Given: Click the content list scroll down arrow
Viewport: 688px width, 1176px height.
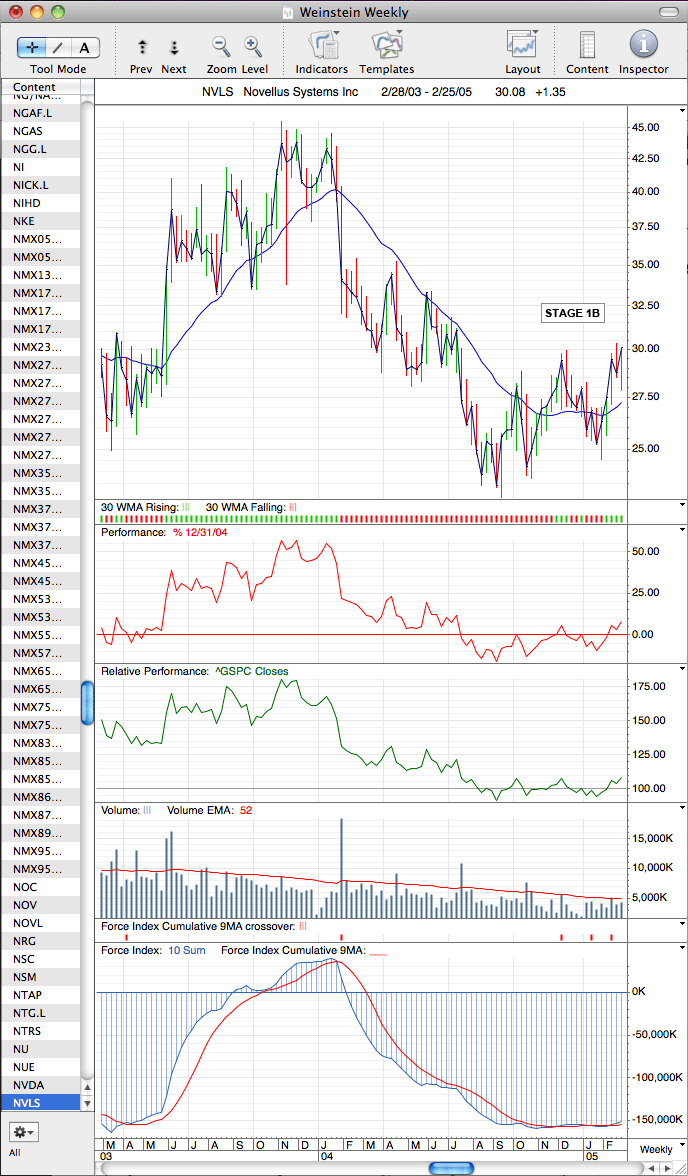Looking at the screenshot, I should click(x=88, y=1103).
